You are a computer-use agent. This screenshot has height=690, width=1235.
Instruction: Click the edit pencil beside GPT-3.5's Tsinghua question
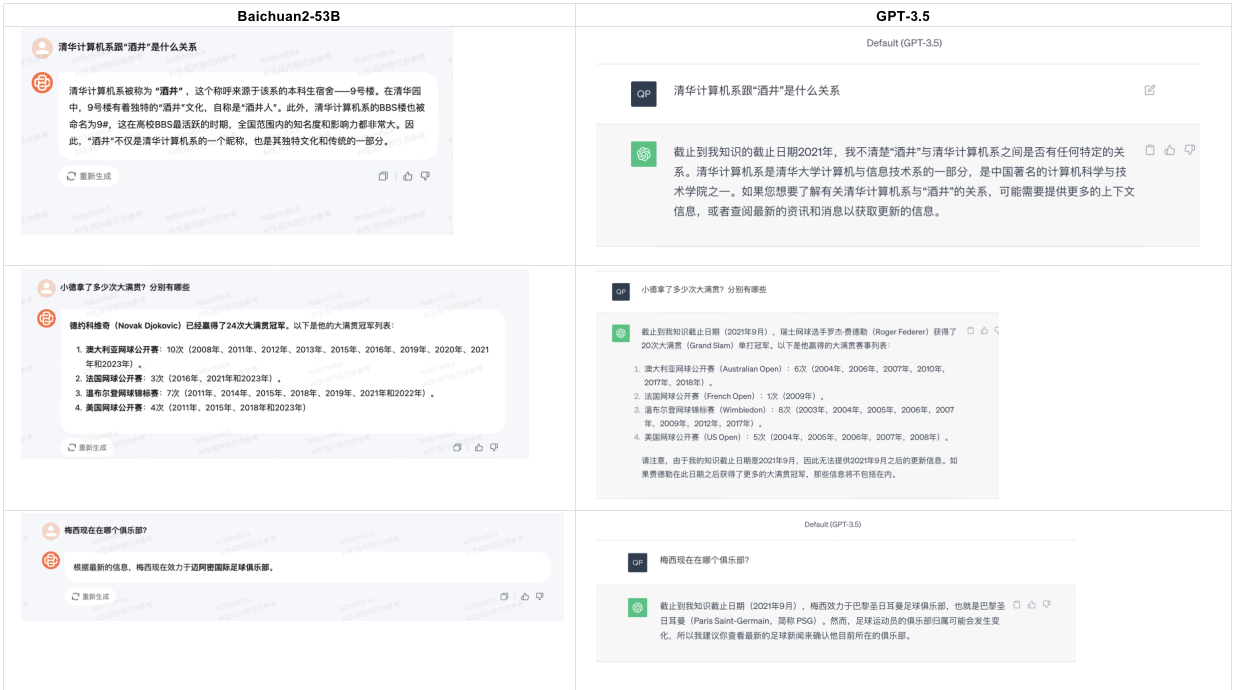click(1150, 89)
